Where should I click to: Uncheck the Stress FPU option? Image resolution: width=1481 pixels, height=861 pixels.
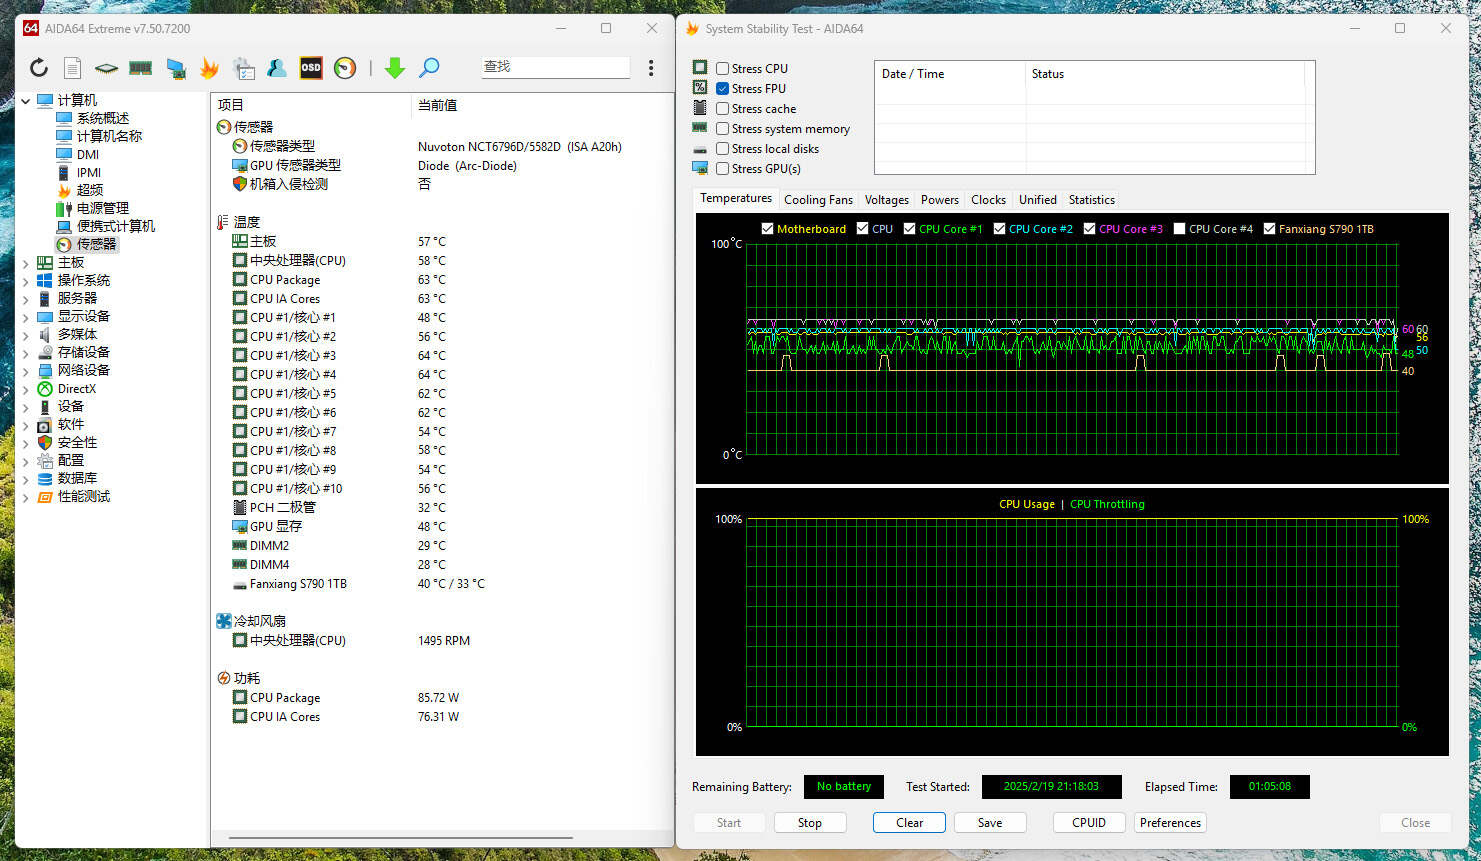tap(722, 89)
